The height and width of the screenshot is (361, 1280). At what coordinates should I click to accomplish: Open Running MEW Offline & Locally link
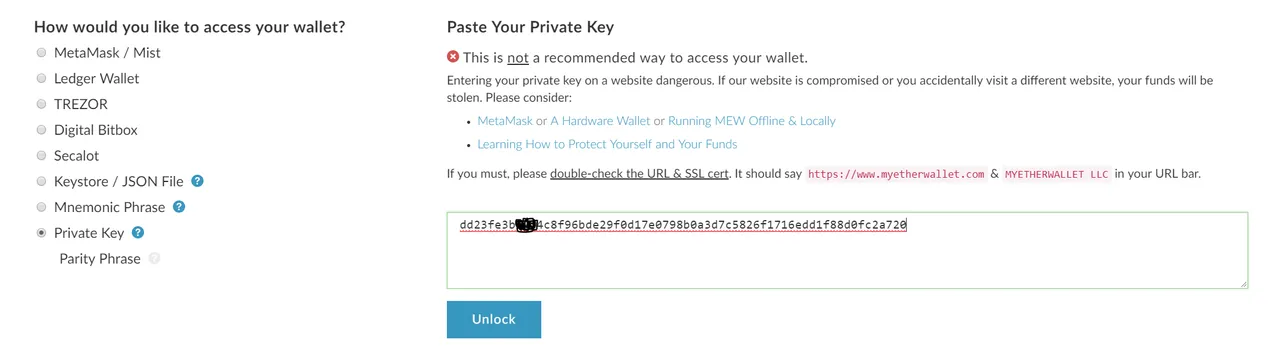tap(752, 121)
